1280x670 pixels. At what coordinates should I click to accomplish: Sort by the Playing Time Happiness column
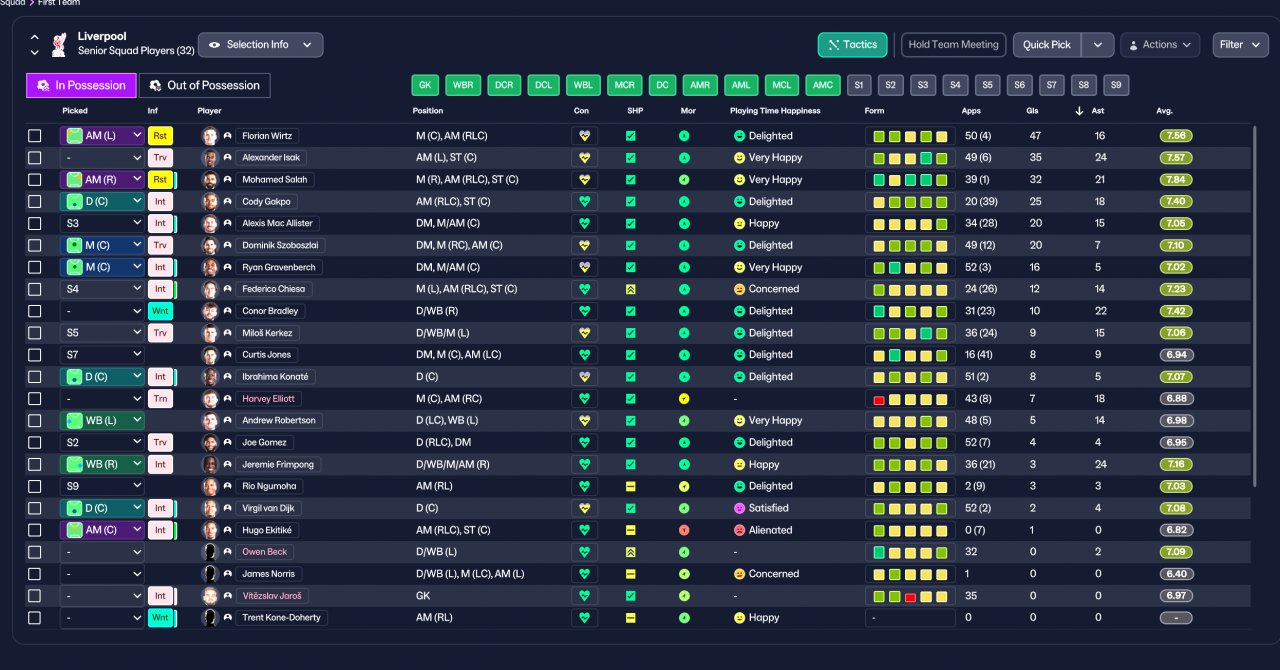tap(775, 111)
